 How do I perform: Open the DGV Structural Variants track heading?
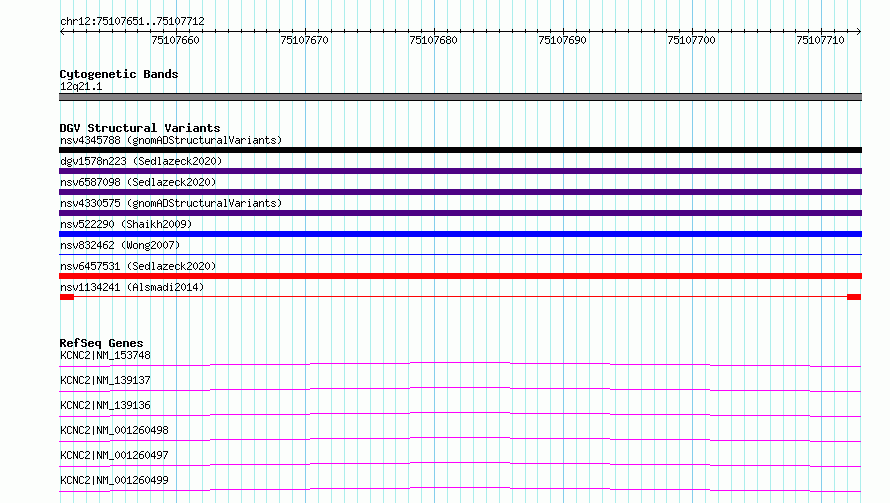tap(140, 128)
